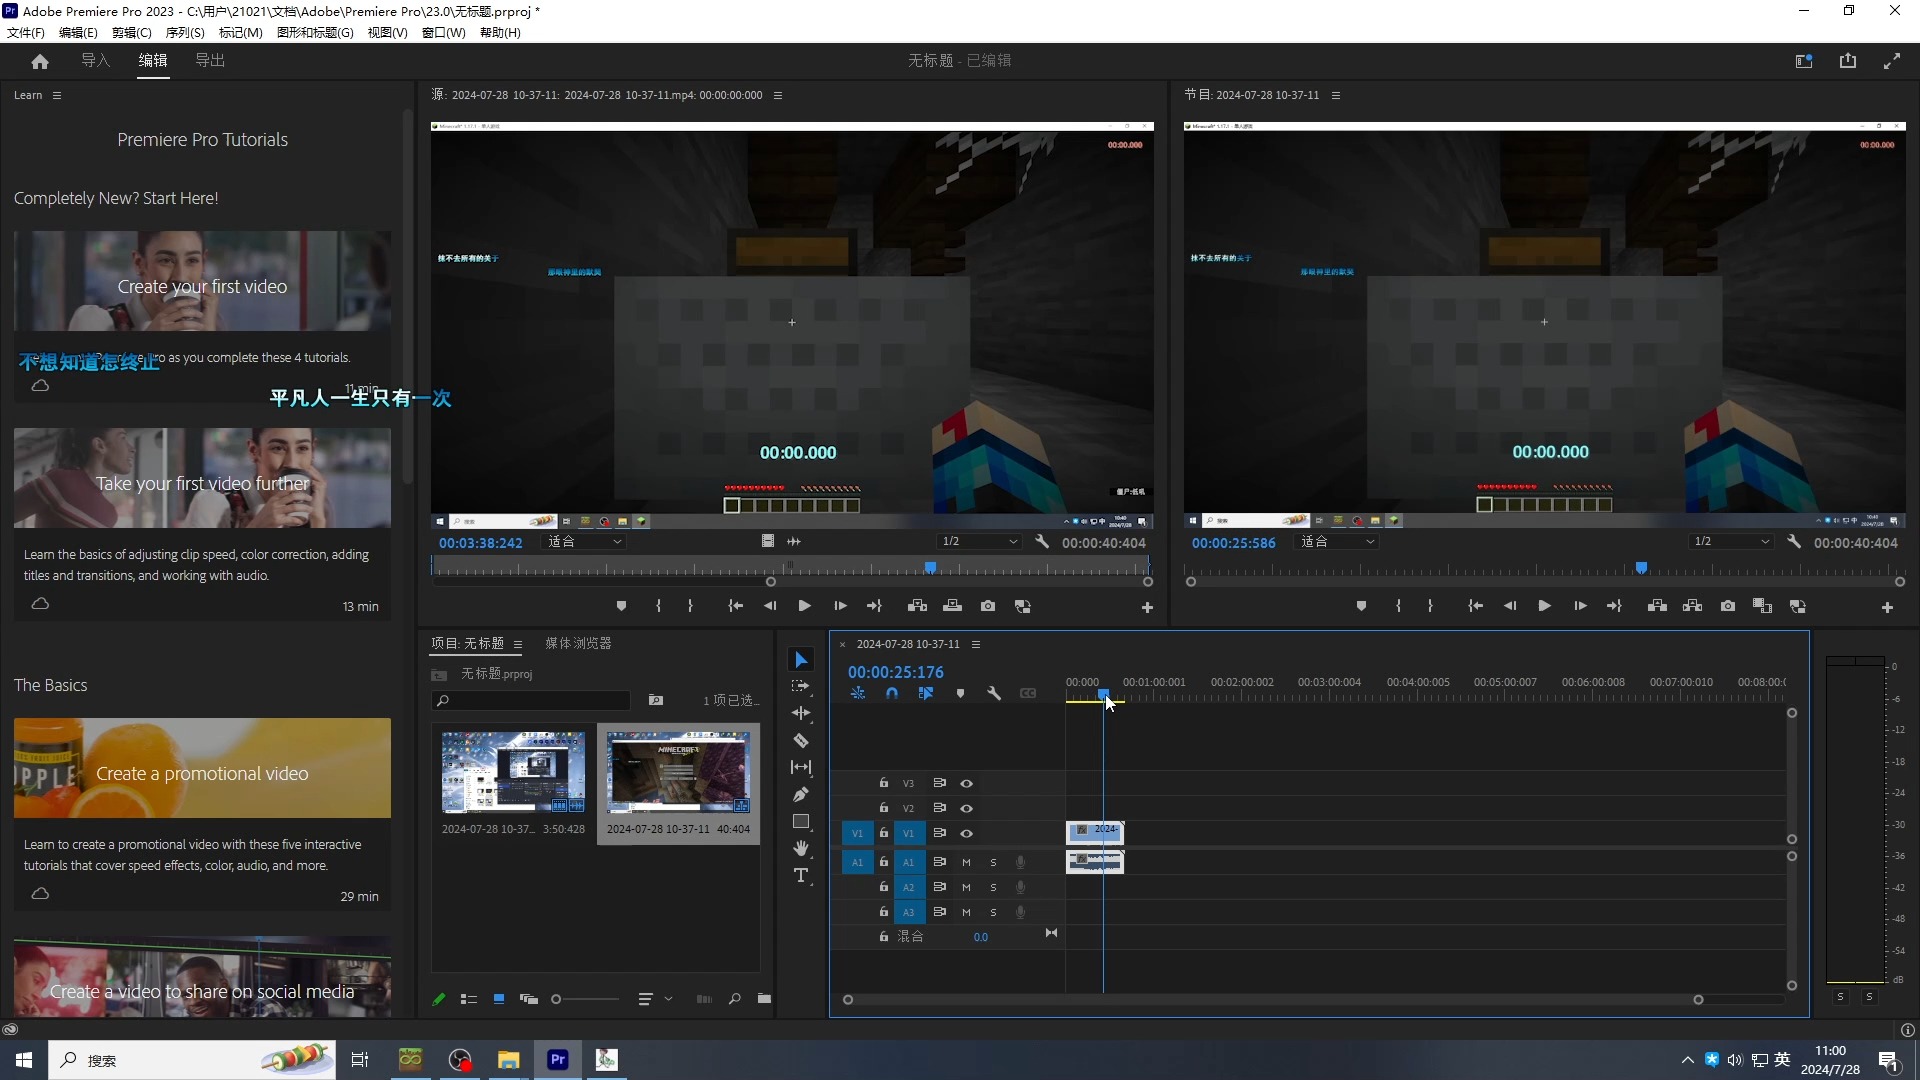Open Source monitor zoom level dropdown
Image resolution: width=1920 pixels, height=1080 pixels.
tap(585, 542)
